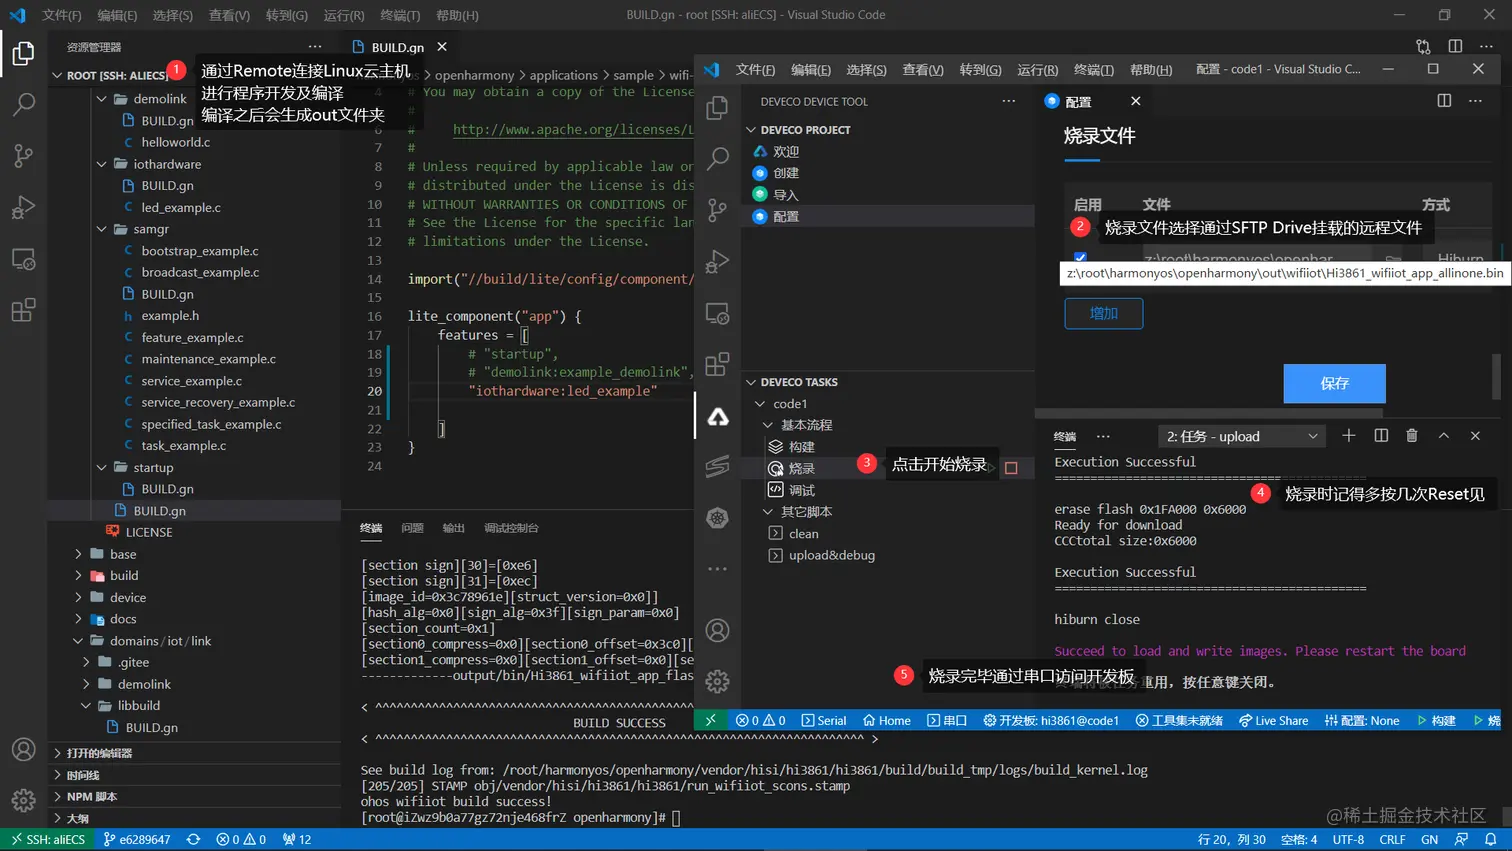Open Run and Debug in front window
The height and width of the screenshot is (851, 1512).
pyautogui.click(x=717, y=261)
